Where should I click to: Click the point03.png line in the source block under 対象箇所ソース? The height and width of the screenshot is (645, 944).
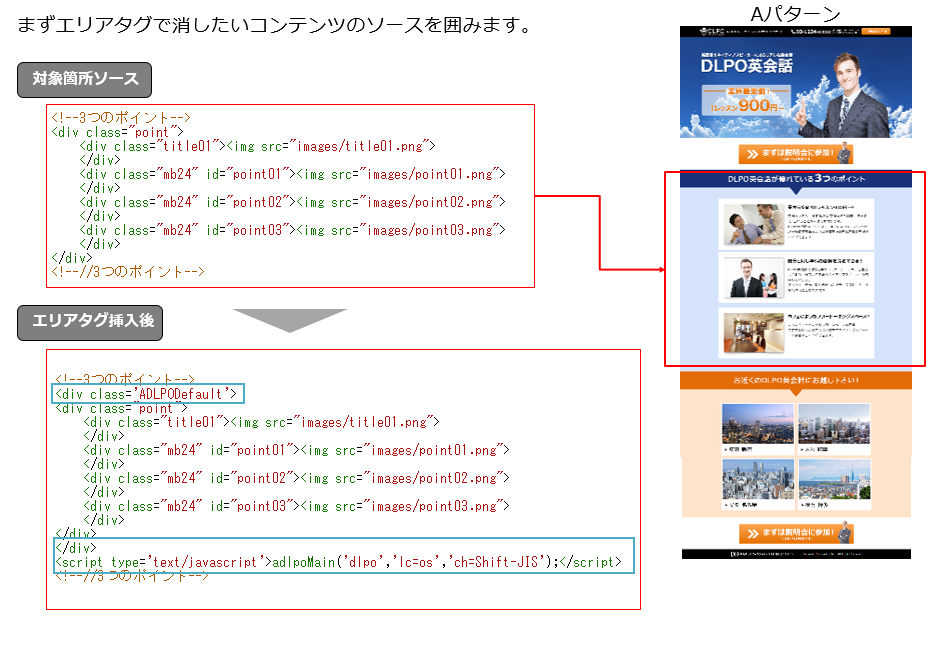pyautogui.click(x=293, y=230)
